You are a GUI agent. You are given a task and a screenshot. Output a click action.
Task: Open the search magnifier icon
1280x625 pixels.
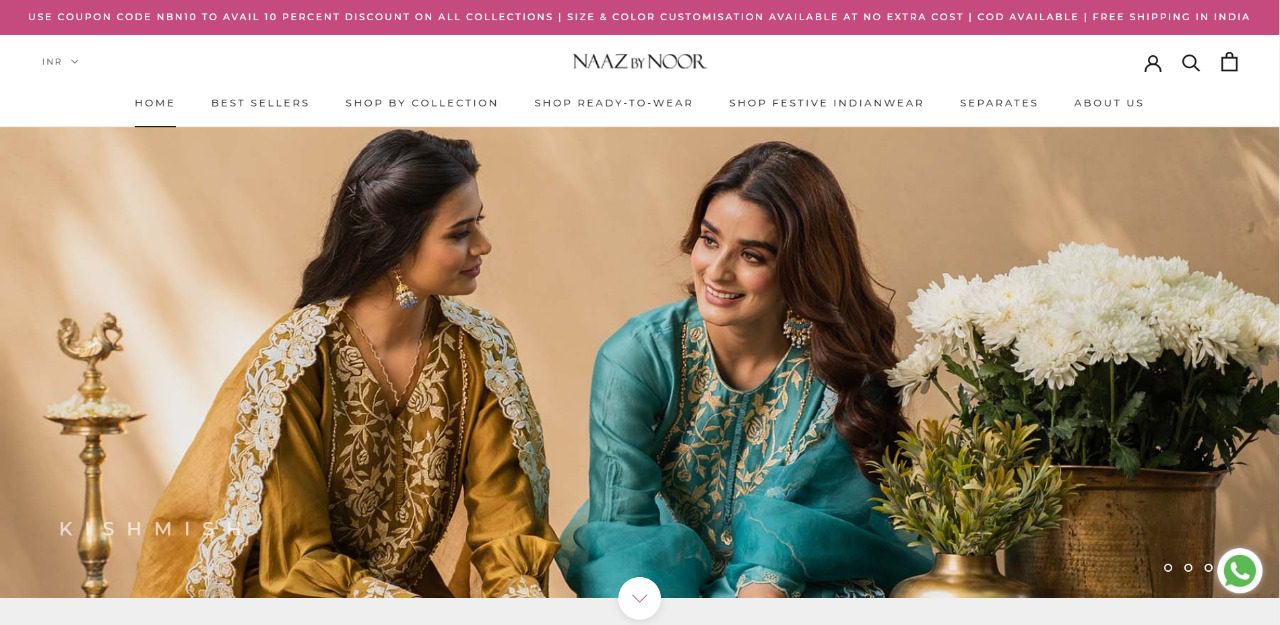1191,62
